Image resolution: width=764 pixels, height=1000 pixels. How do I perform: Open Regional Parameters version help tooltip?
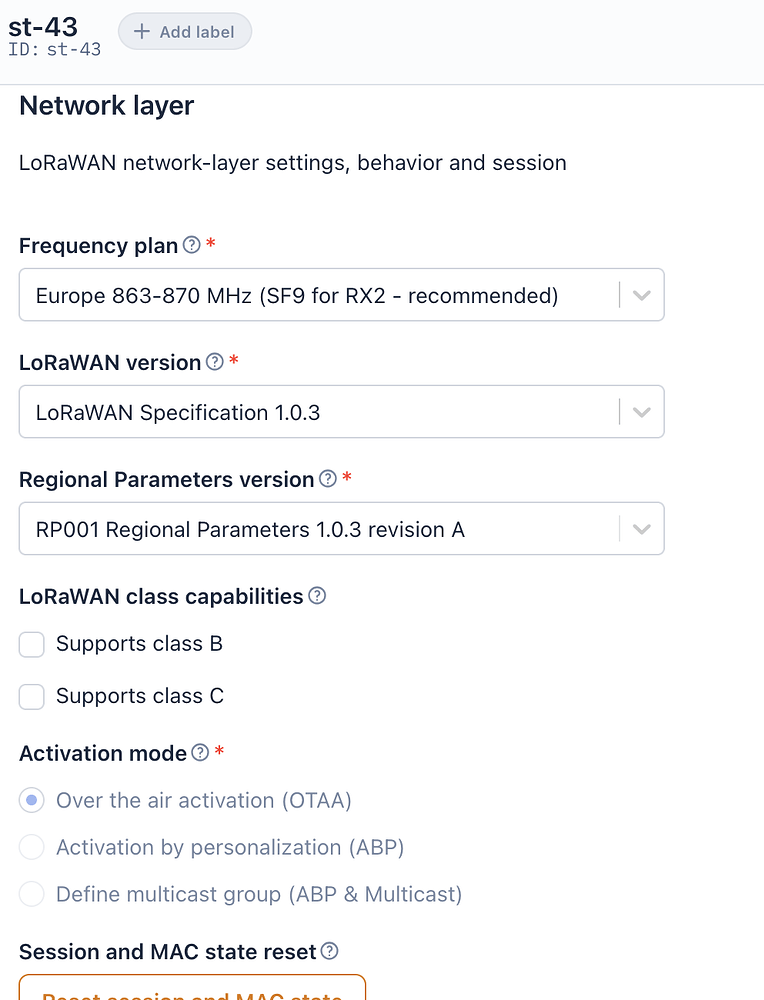pos(328,479)
